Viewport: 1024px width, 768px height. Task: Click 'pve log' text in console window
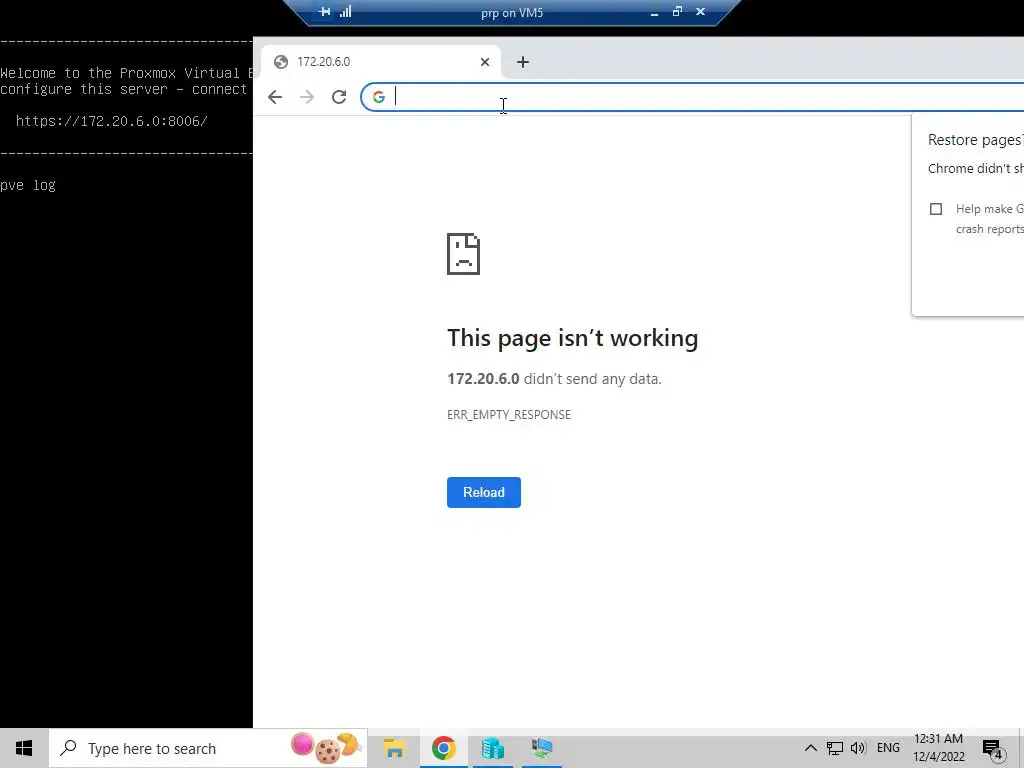28,185
